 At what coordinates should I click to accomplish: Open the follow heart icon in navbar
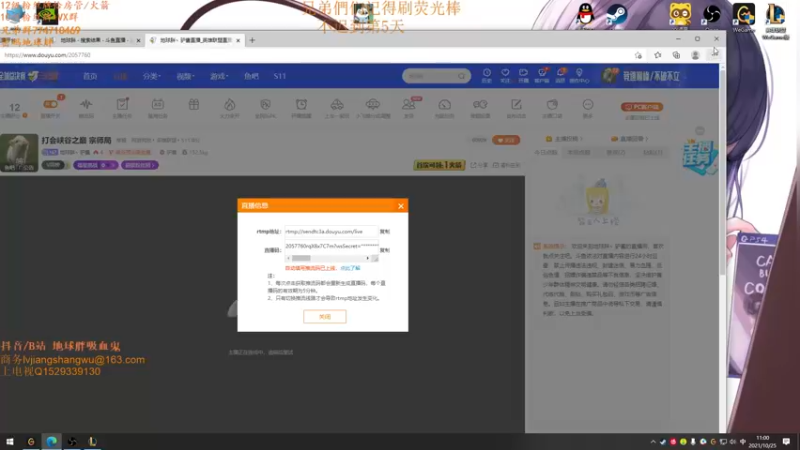pos(505,75)
